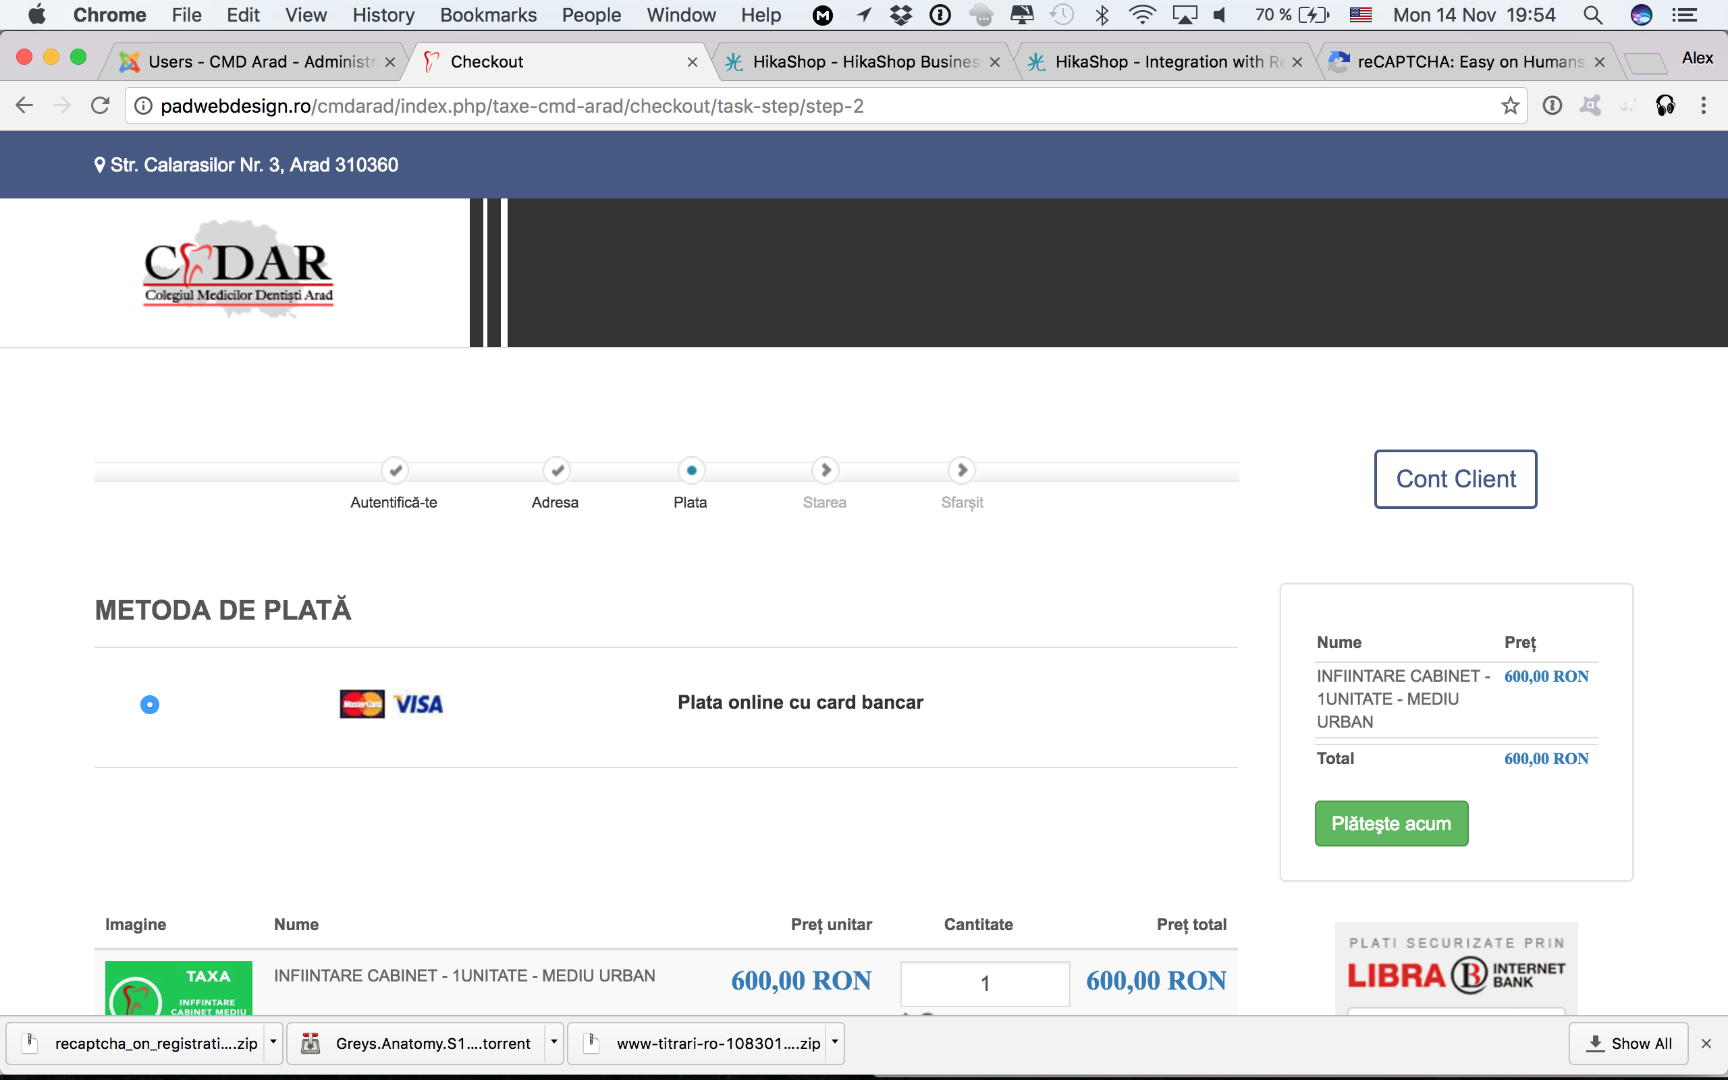Click the Plata online cu card bancar label
This screenshot has width=1728, height=1080.
tap(801, 703)
